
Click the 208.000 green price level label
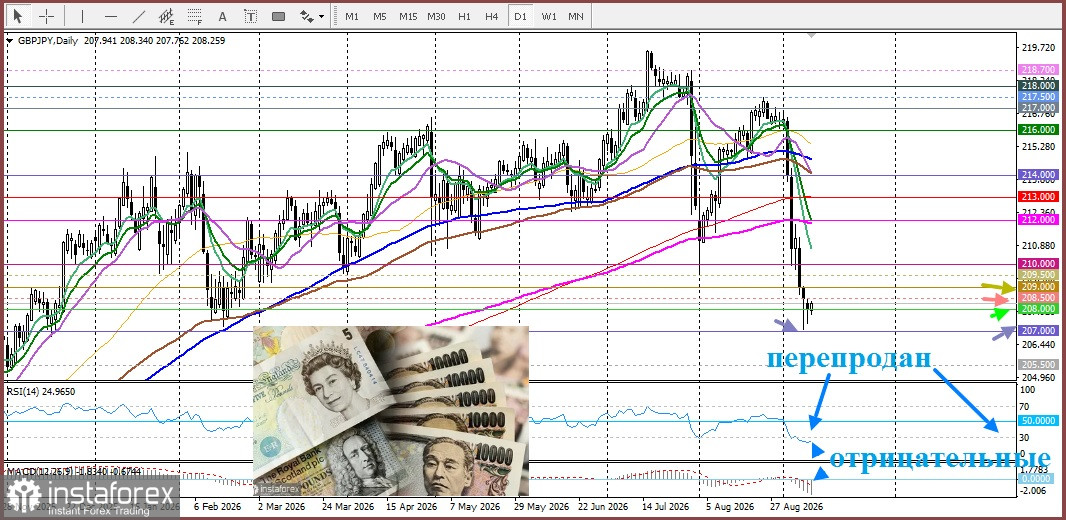pyautogui.click(x=1038, y=309)
